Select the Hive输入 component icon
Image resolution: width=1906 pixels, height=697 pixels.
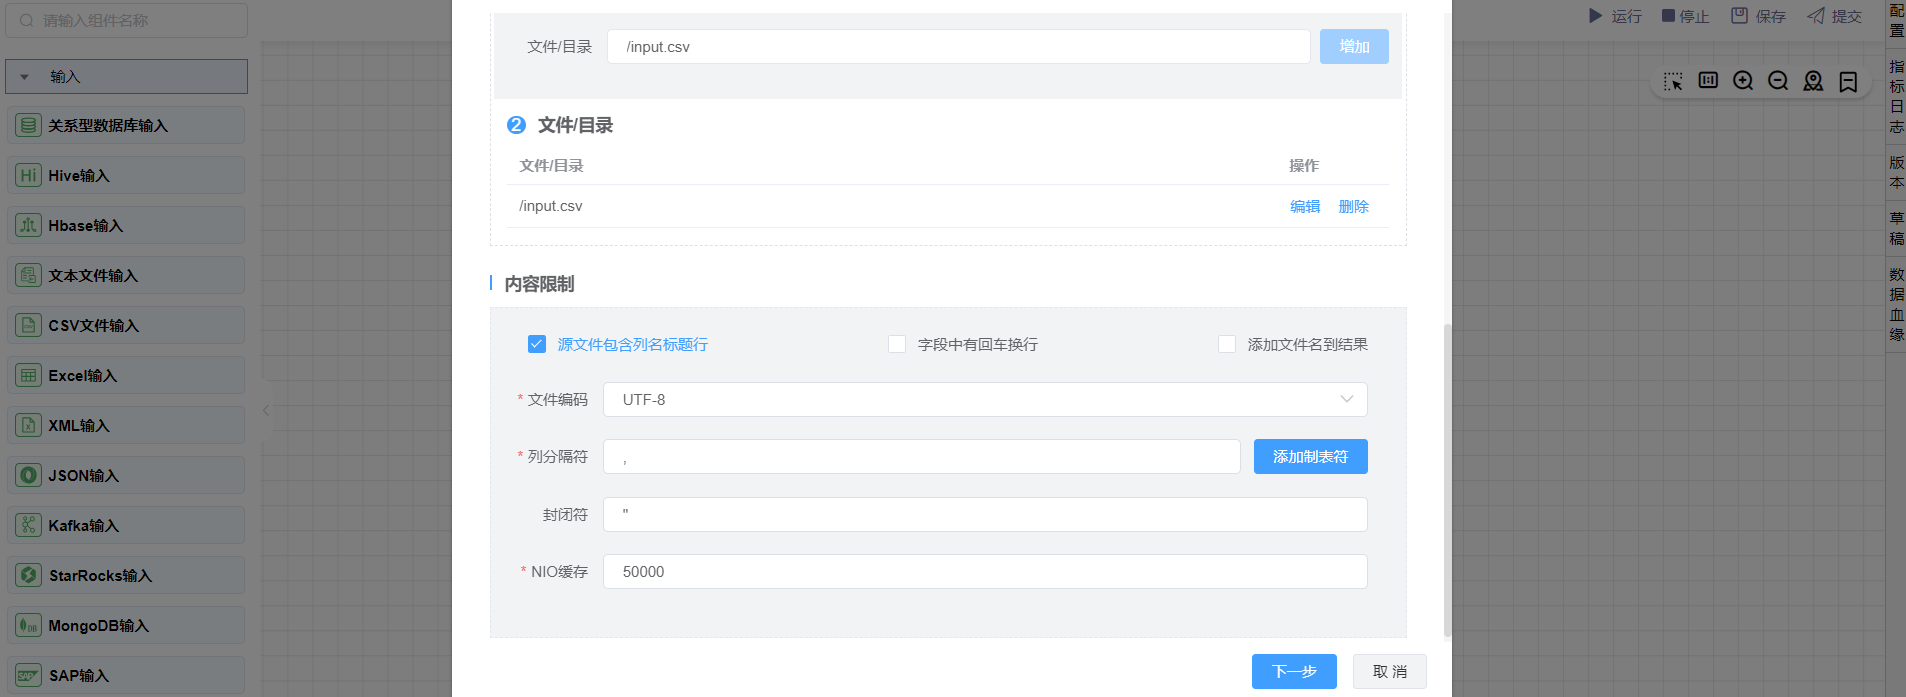pos(29,176)
